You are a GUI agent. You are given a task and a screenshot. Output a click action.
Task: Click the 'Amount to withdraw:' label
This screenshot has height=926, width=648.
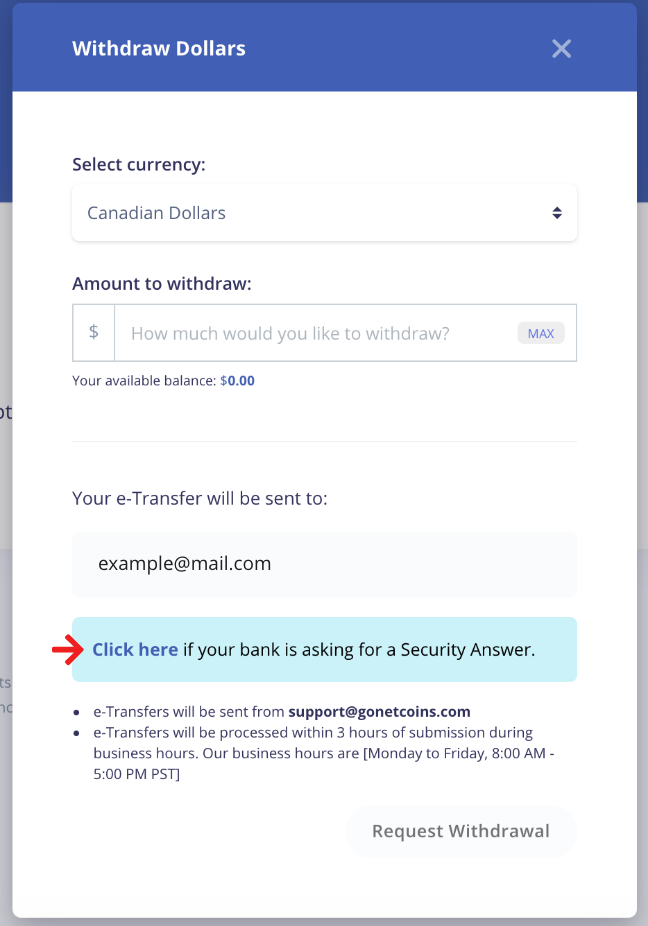click(x=162, y=284)
